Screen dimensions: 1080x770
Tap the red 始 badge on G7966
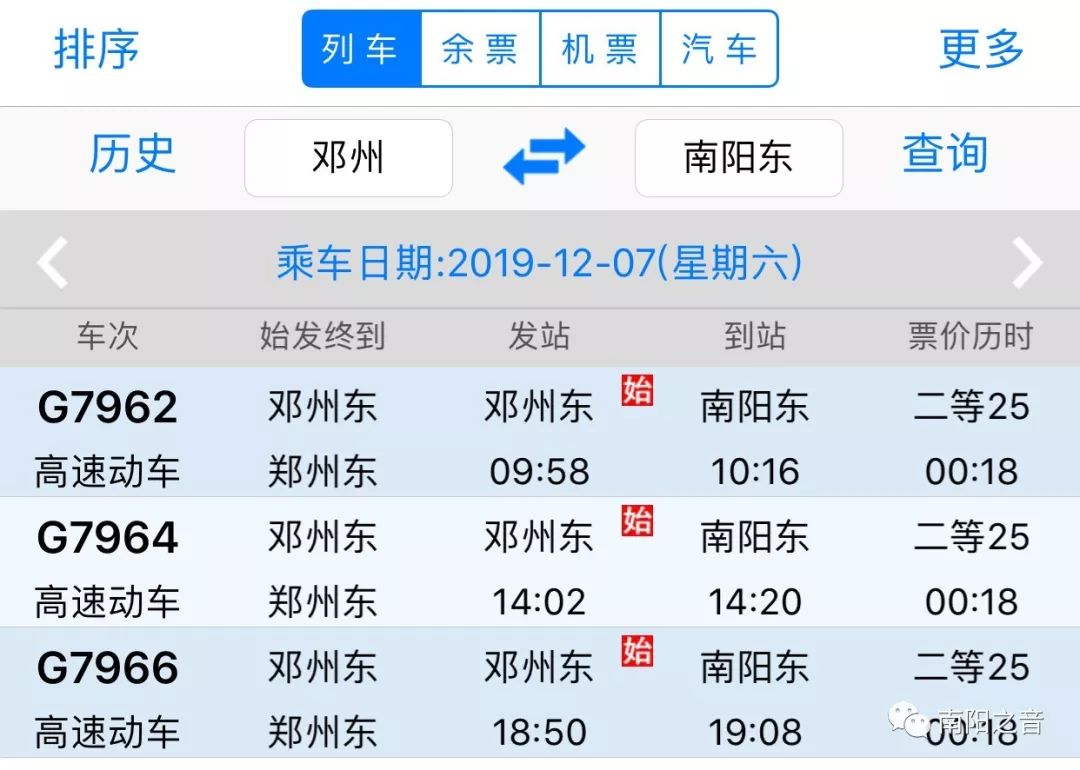[x=637, y=650]
